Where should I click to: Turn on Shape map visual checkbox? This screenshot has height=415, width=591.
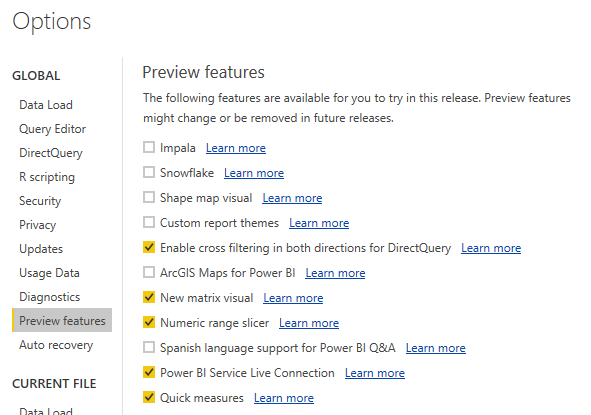[x=149, y=197]
